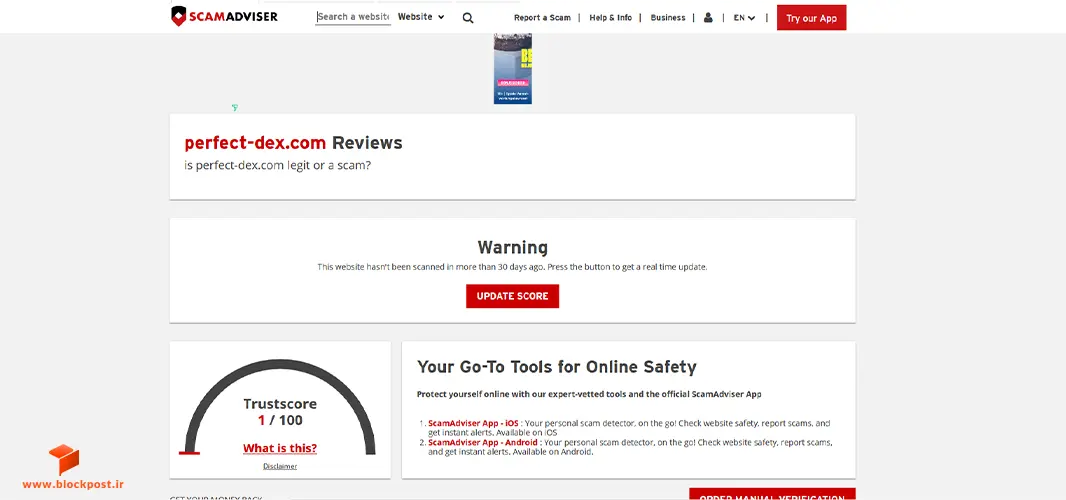Open Help & Info menu item

(x=611, y=18)
